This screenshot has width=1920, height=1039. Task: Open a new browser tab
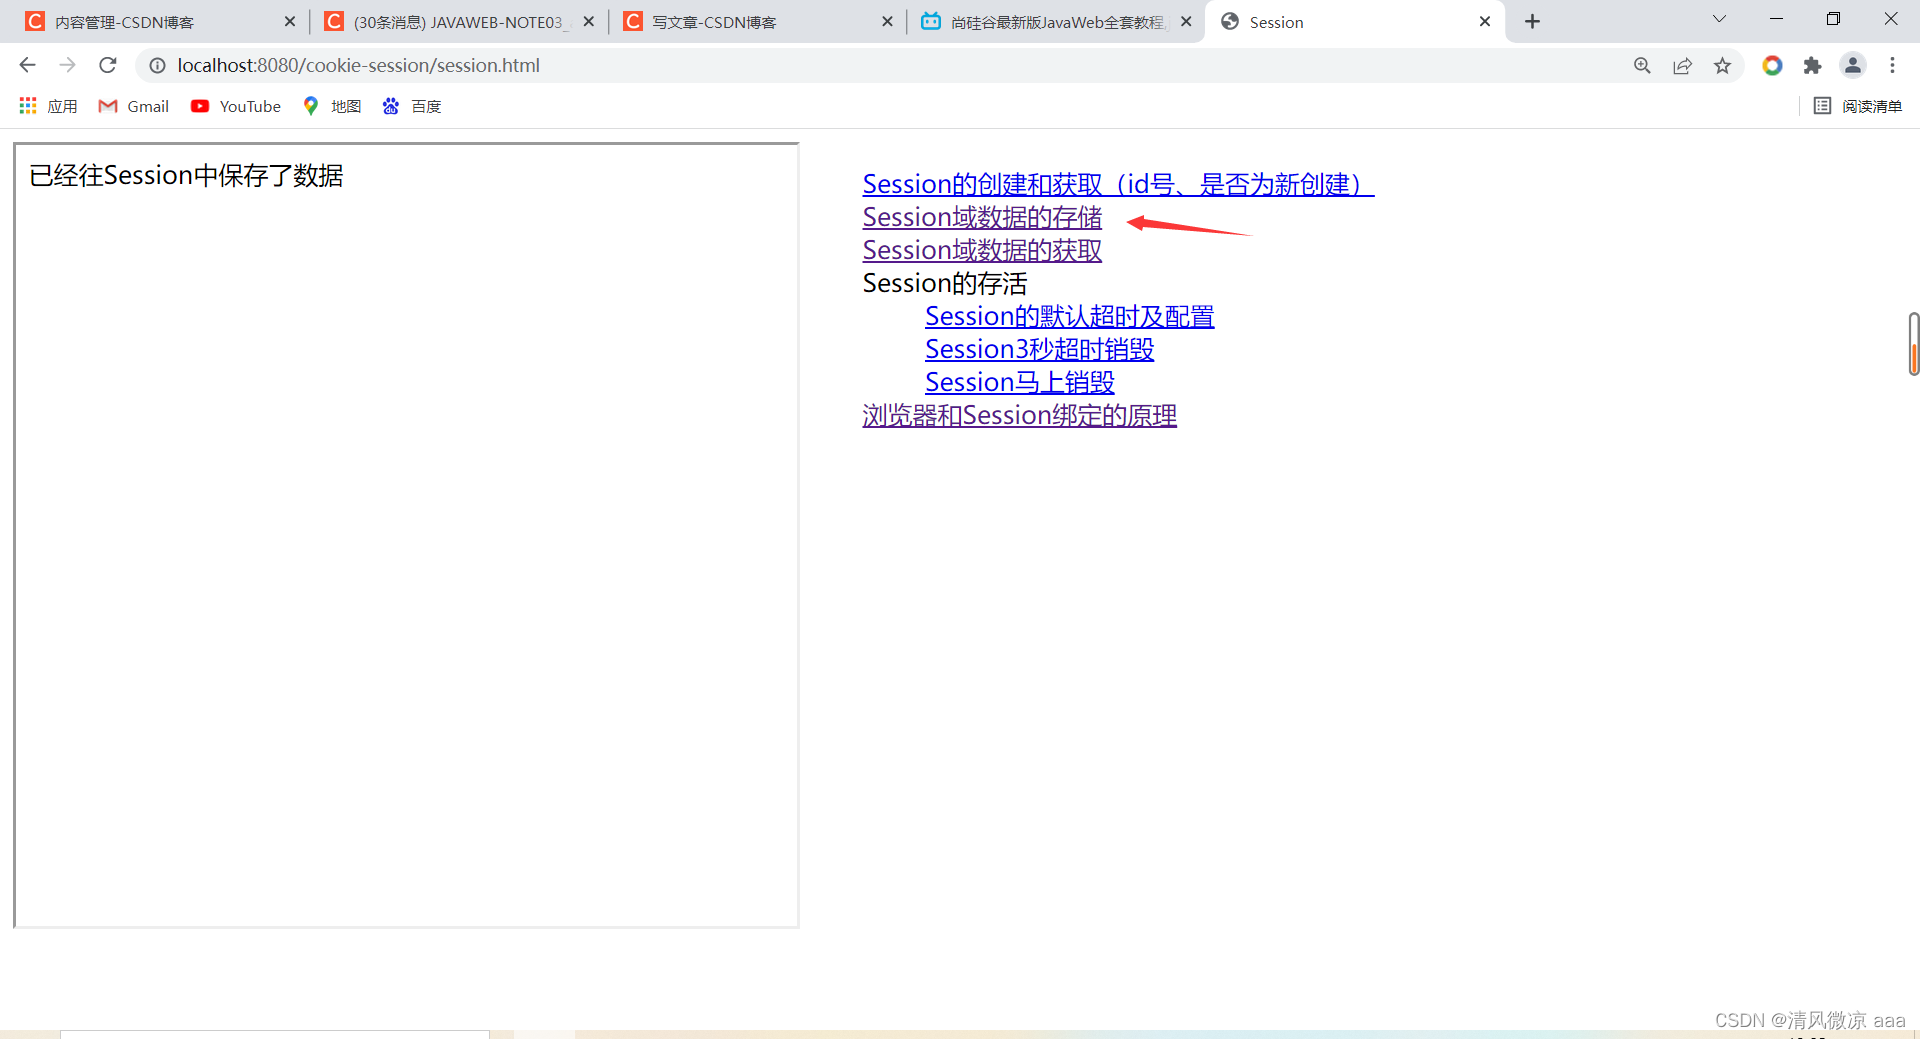pos(1532,21)
